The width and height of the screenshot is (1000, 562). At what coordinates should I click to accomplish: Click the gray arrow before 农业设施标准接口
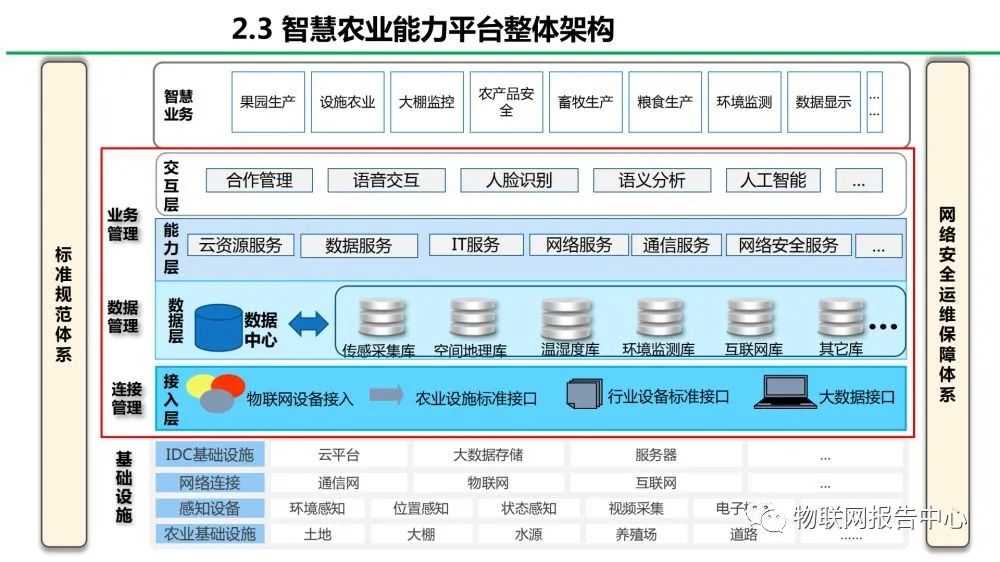coord(386,395)
